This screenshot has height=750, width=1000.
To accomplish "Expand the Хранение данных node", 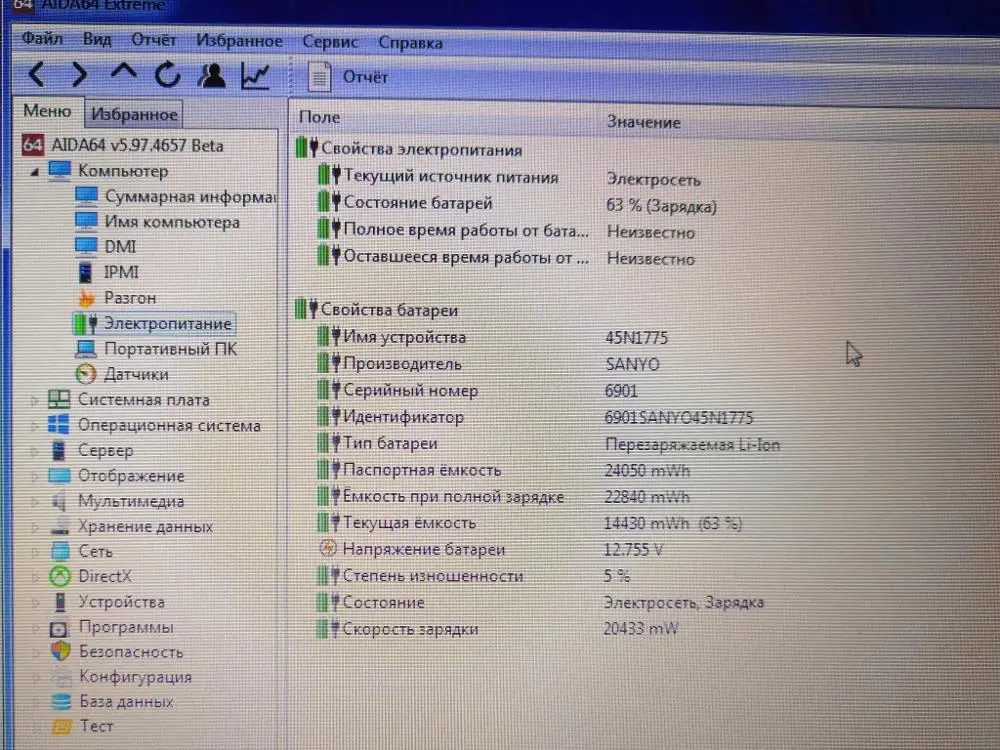I will pos(34,527).
